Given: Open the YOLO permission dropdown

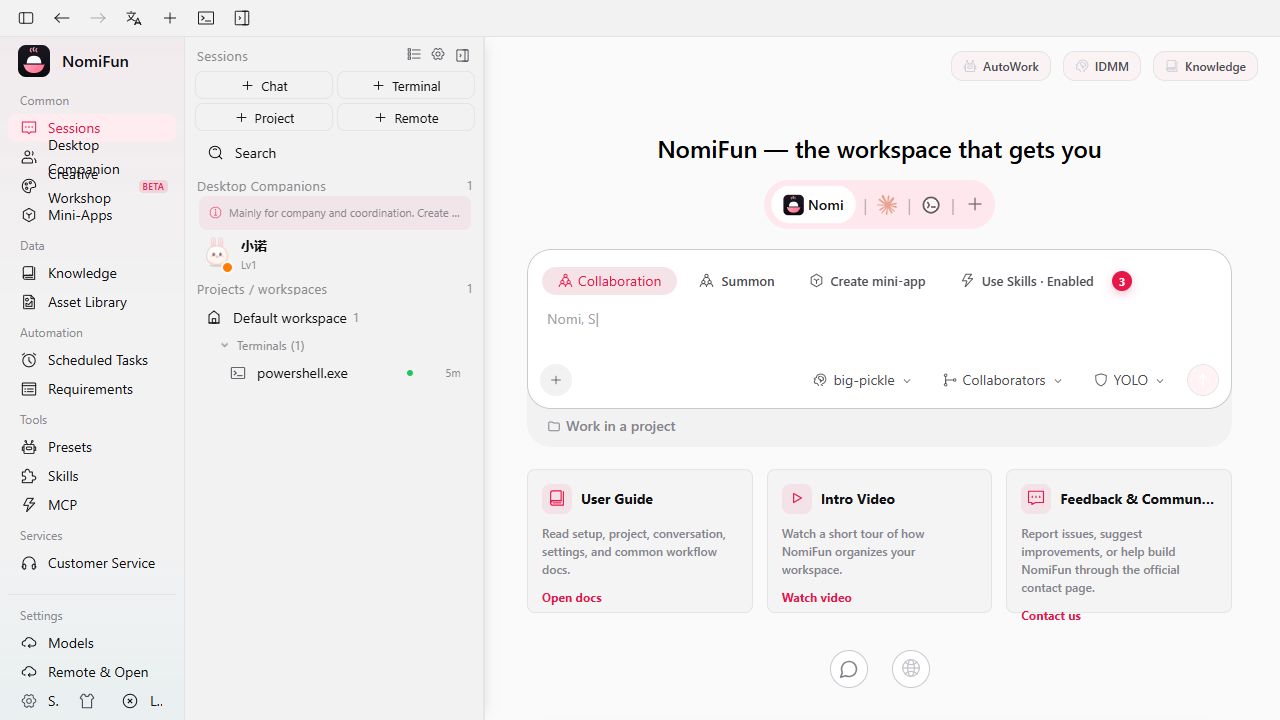Looking at the screenshot, I should 1130,380.
